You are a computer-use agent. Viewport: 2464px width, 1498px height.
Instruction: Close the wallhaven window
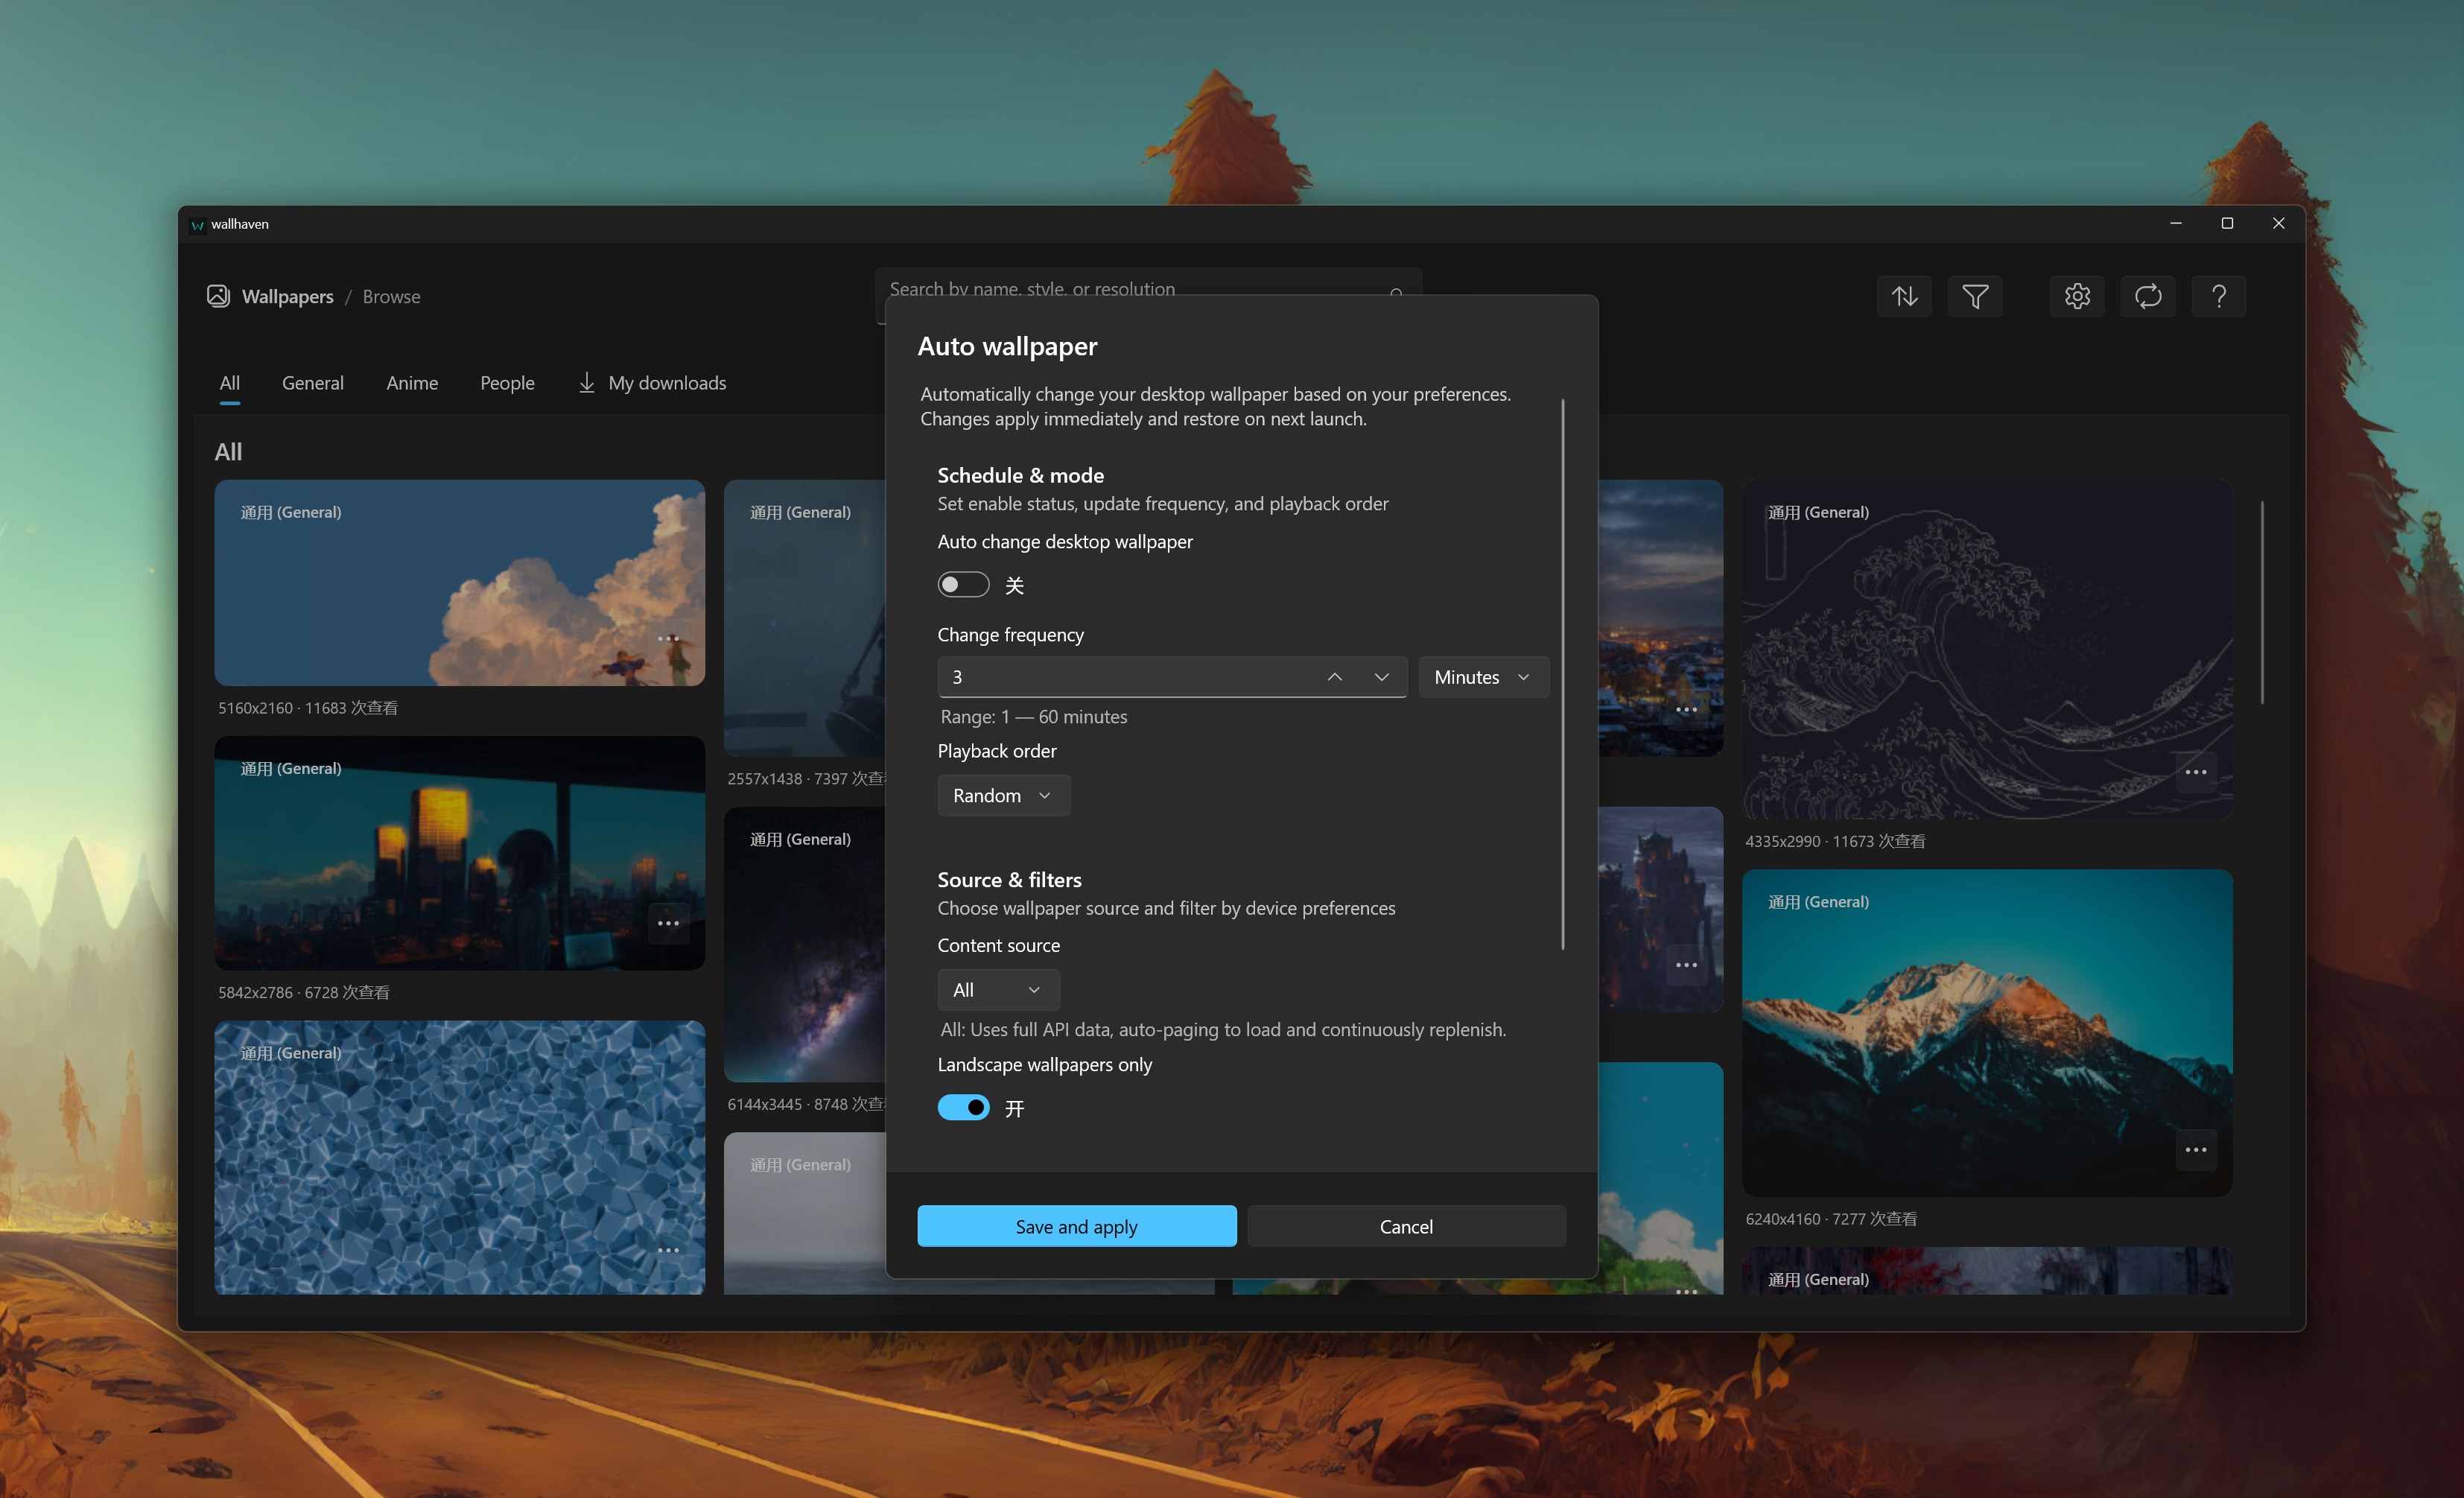[2278, 223]
